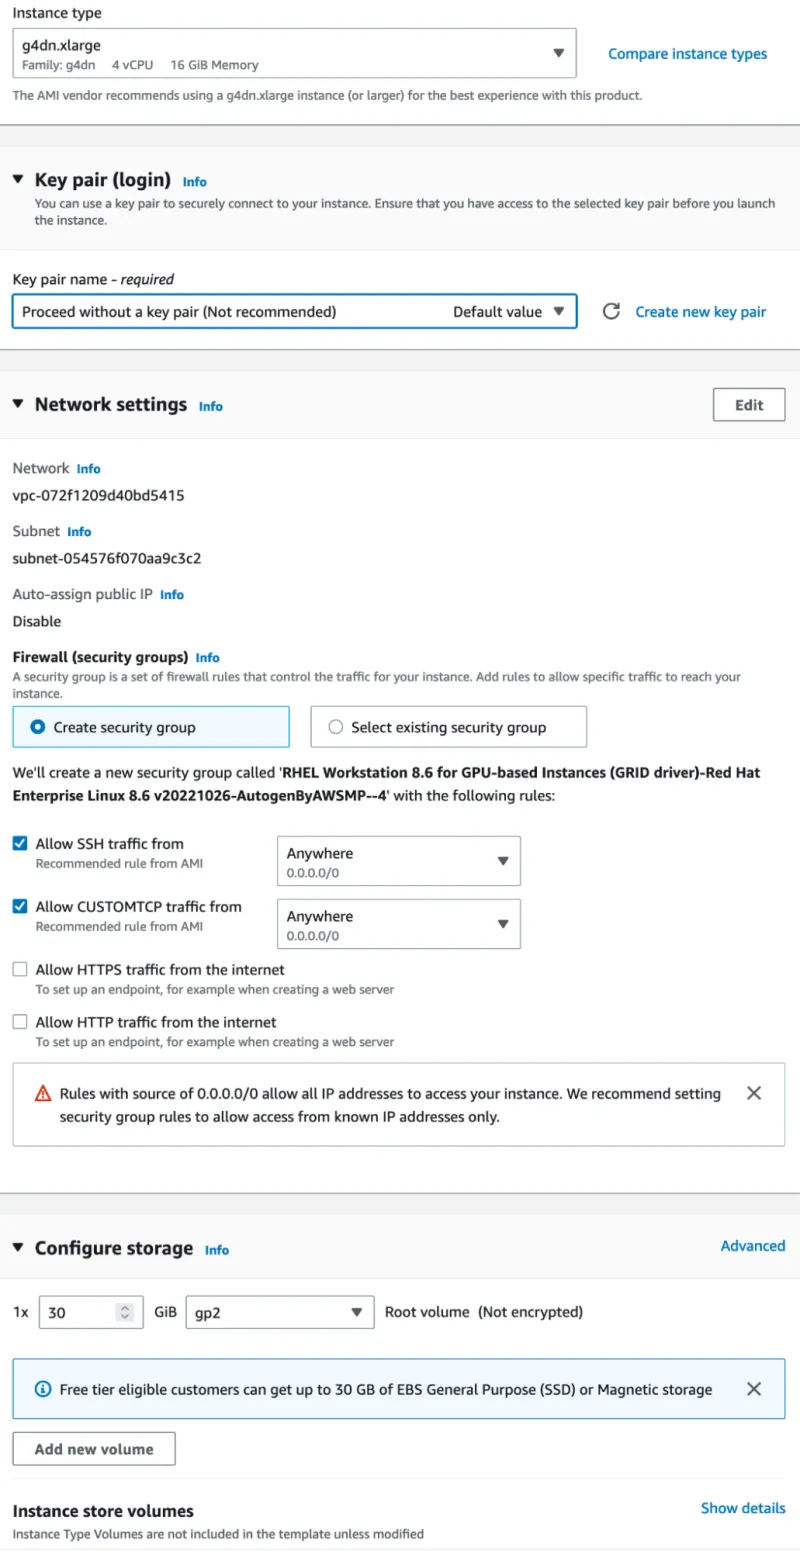Open the Anywhere dropdown for the SSH rule
The height and width of the screenshot is (1551, 800).
tap(504, 860)
